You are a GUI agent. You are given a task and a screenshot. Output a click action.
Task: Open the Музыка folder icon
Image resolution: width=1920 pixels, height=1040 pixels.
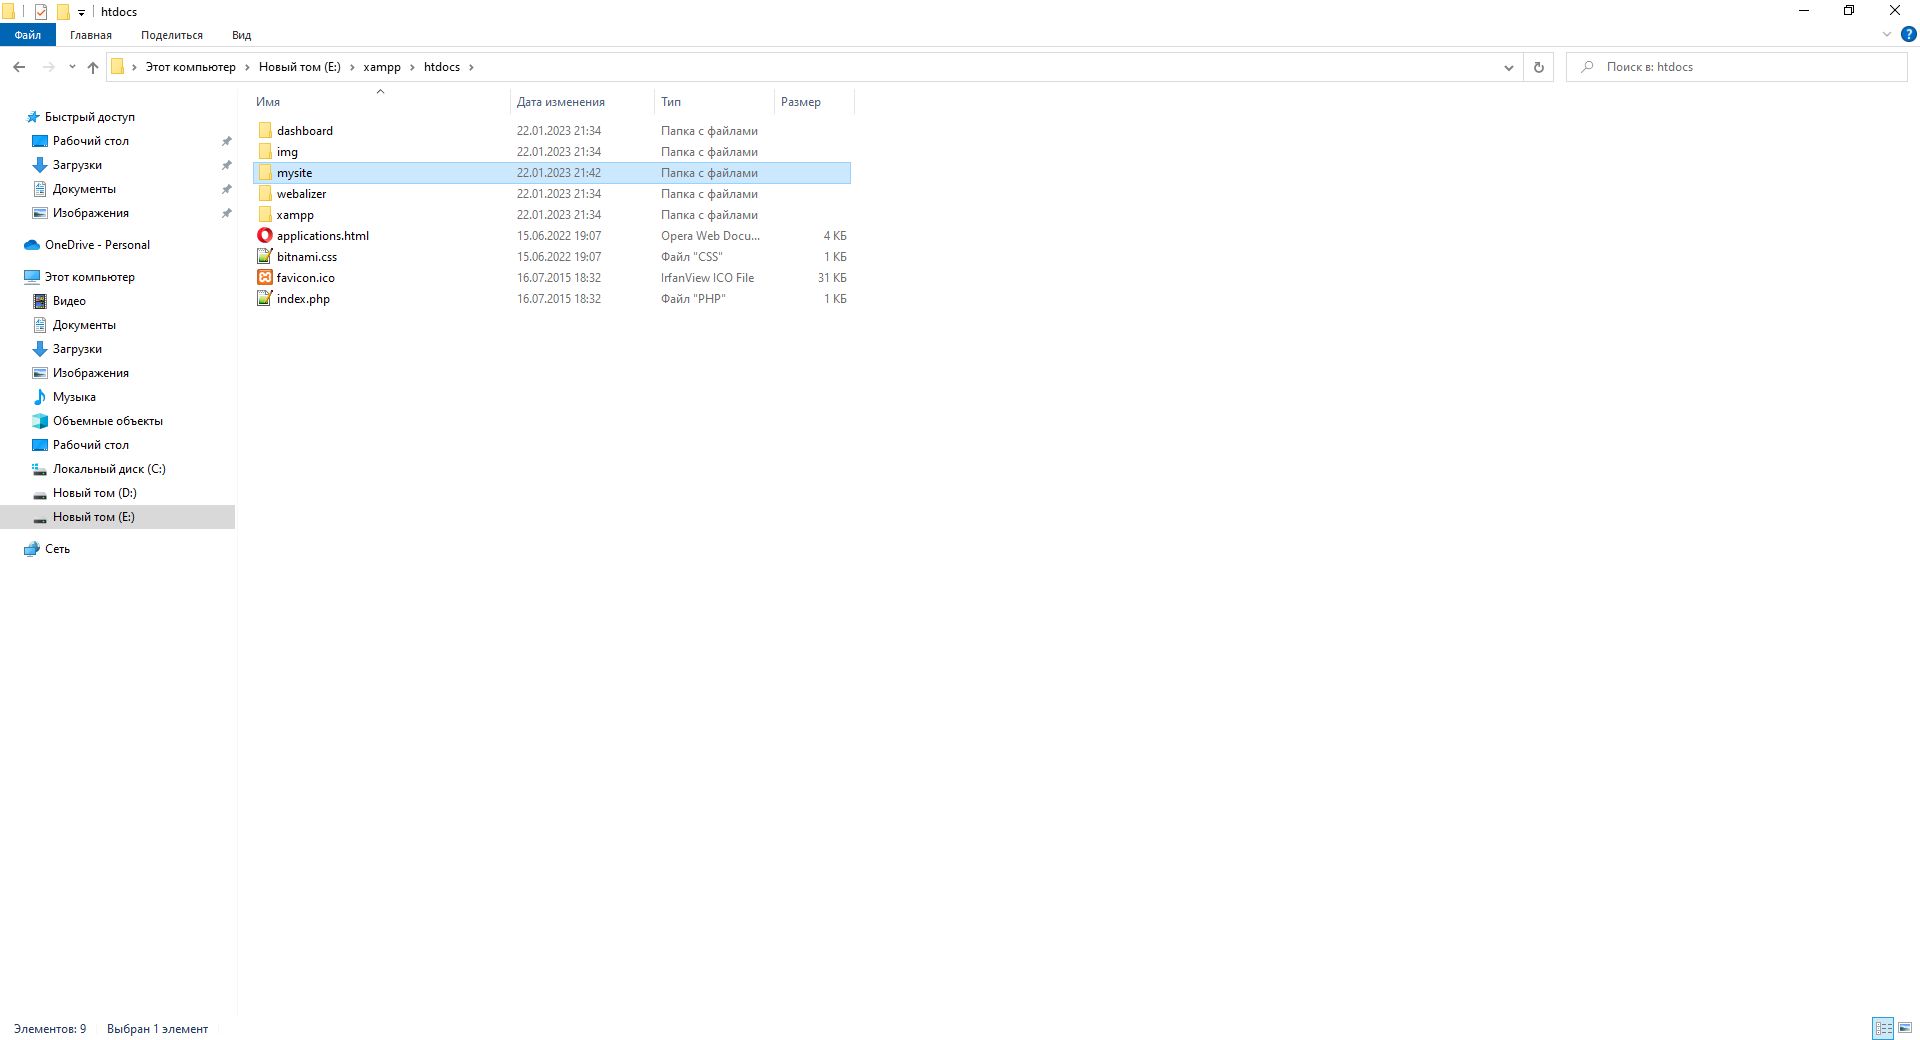coord(40,397)
